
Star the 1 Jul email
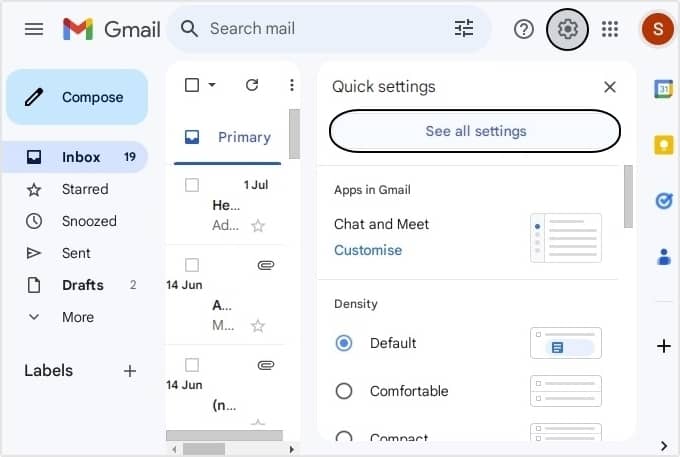coord(258,225)
